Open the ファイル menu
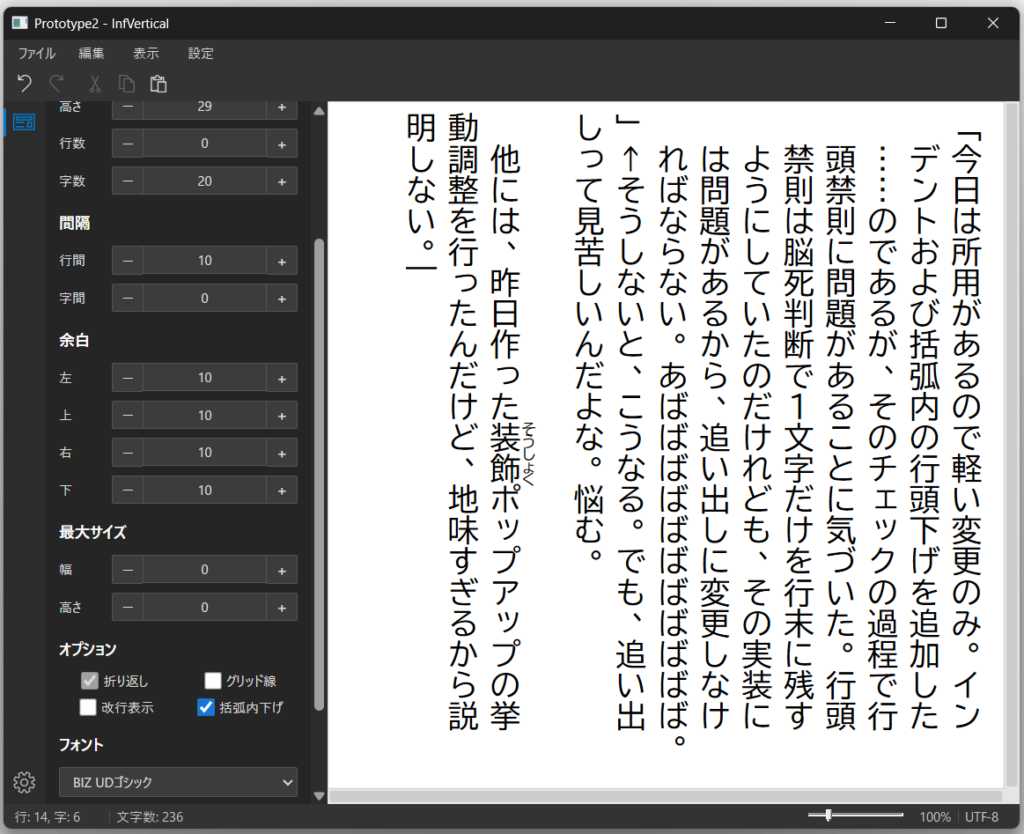This screenshot has width=1024, height=834. tap(37, 53)
